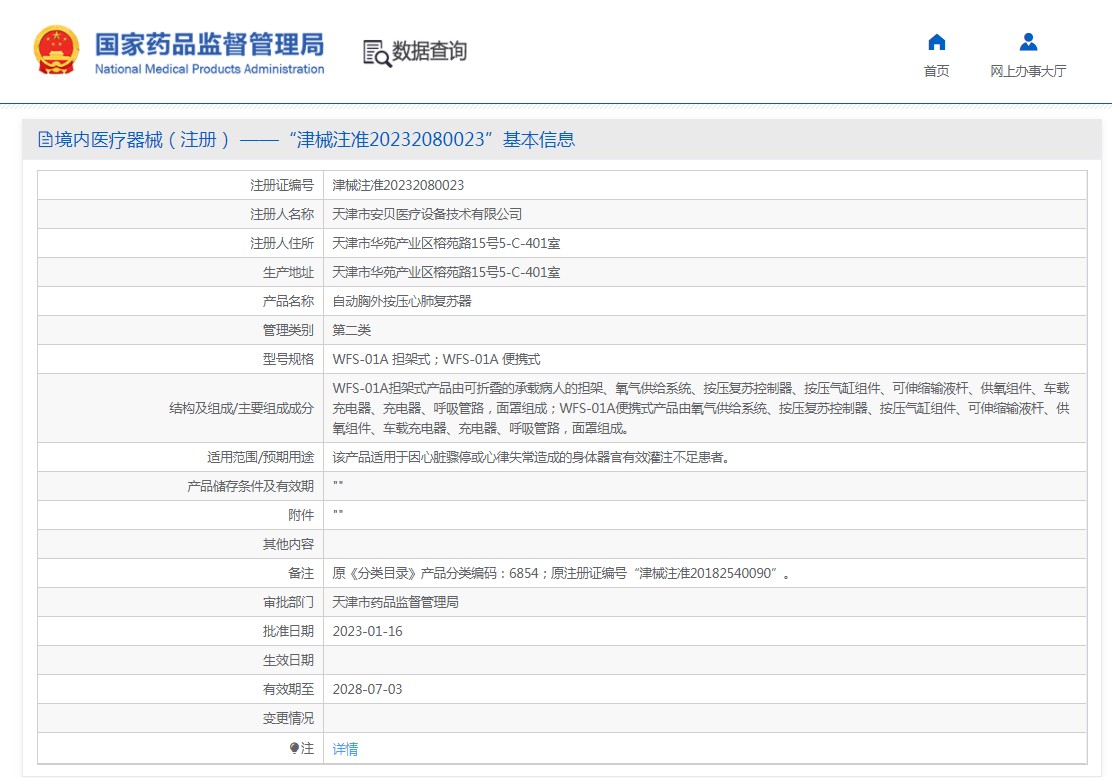The height and width of the screenshot is (778, 1112).
Task: Click the 产品名称 row label
Action: pyautogui.click(x=288, y=301)
